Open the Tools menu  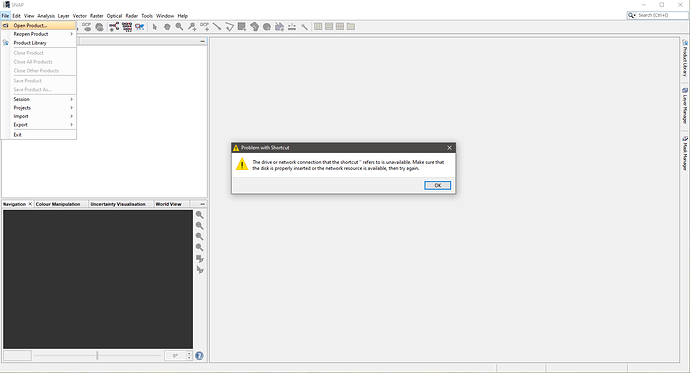(x=147, y=16)
